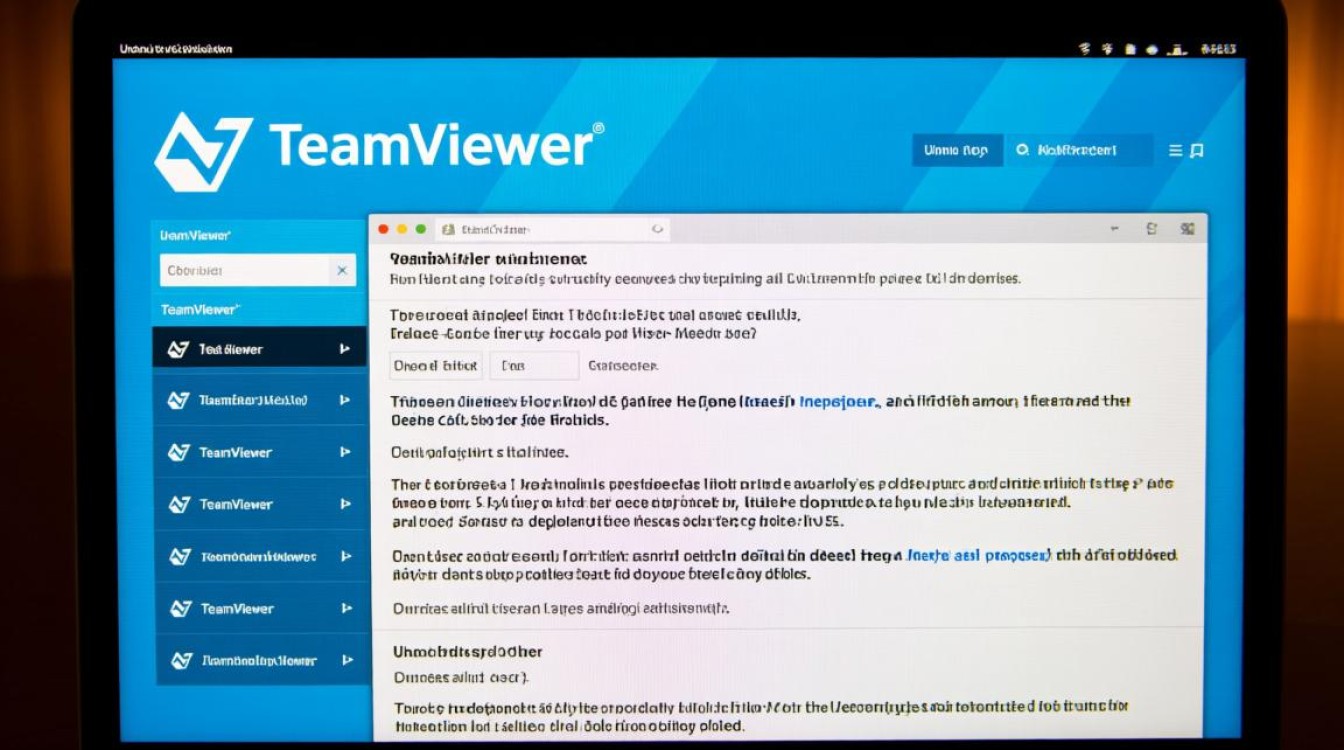The width and height of the screenshot is (1344, 750).
Task: Click the green traffic-light button on the browser window
Action: coord(421,228)
